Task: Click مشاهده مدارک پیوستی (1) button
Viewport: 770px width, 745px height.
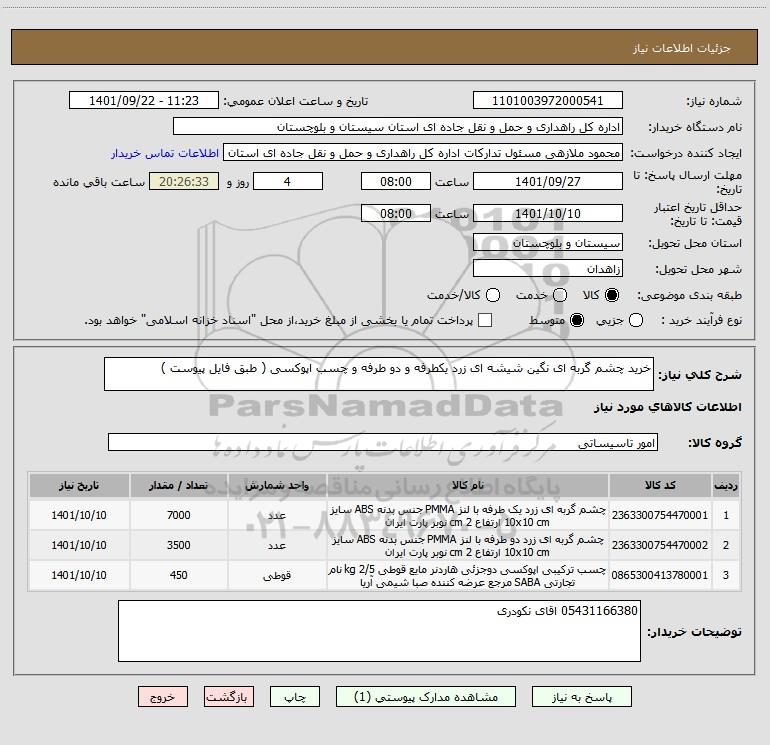Action: [426, 697]
